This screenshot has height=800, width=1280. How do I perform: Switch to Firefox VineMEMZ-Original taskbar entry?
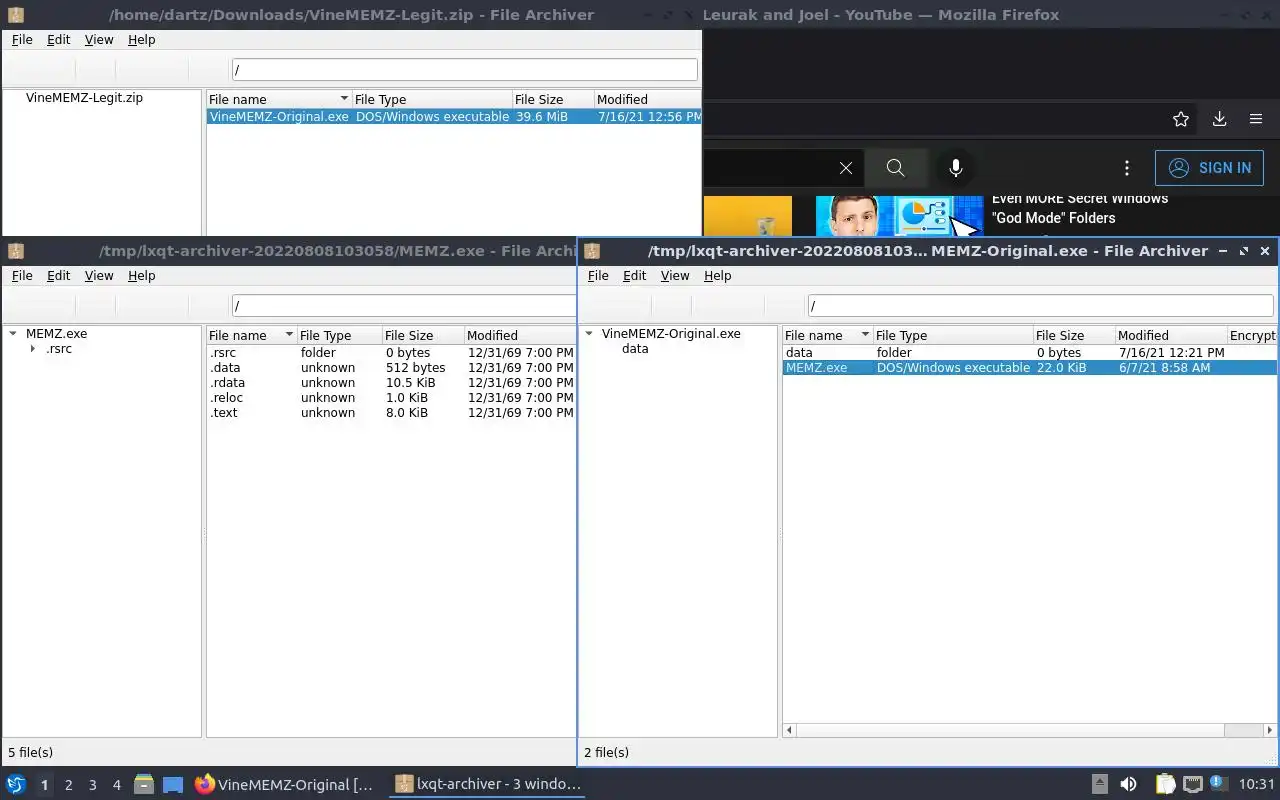(285, 784)
